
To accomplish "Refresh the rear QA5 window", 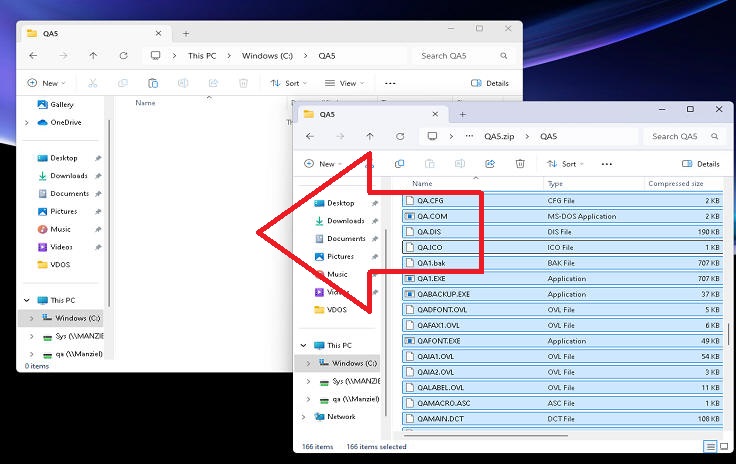I will pos(123,55).
